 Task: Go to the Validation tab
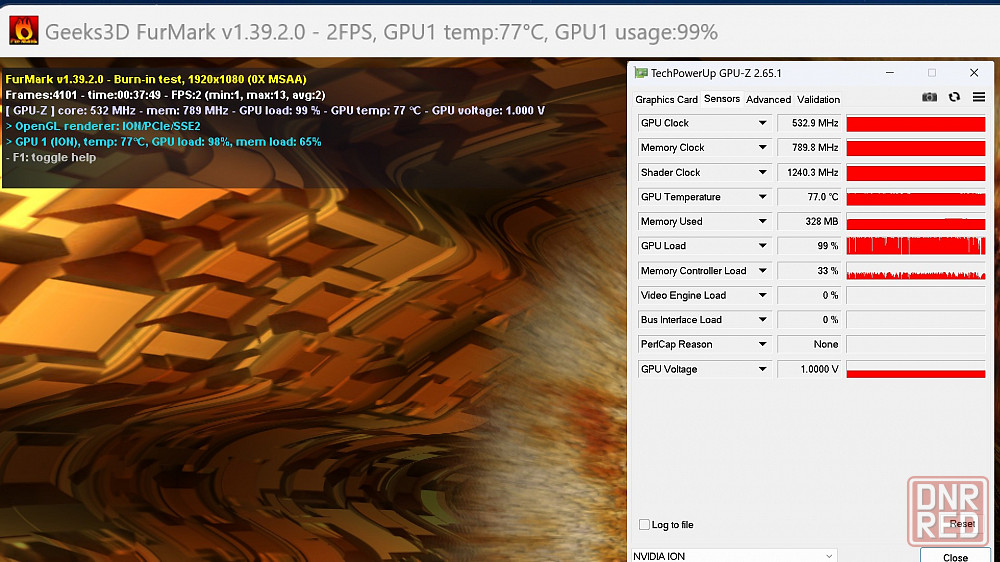(818, 100)
